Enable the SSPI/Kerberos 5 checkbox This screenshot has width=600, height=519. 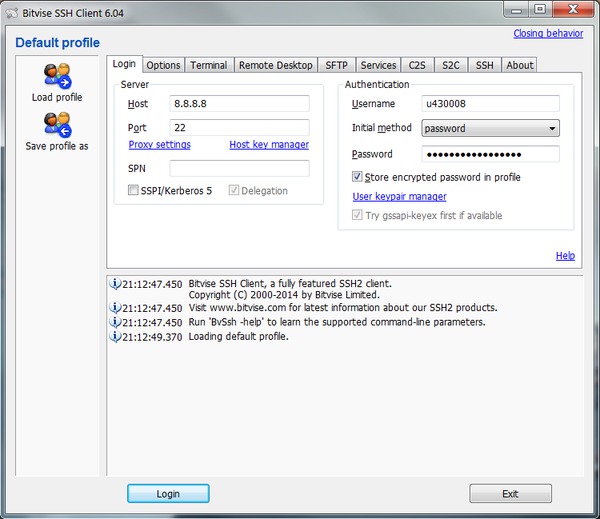tap(133, 190)
